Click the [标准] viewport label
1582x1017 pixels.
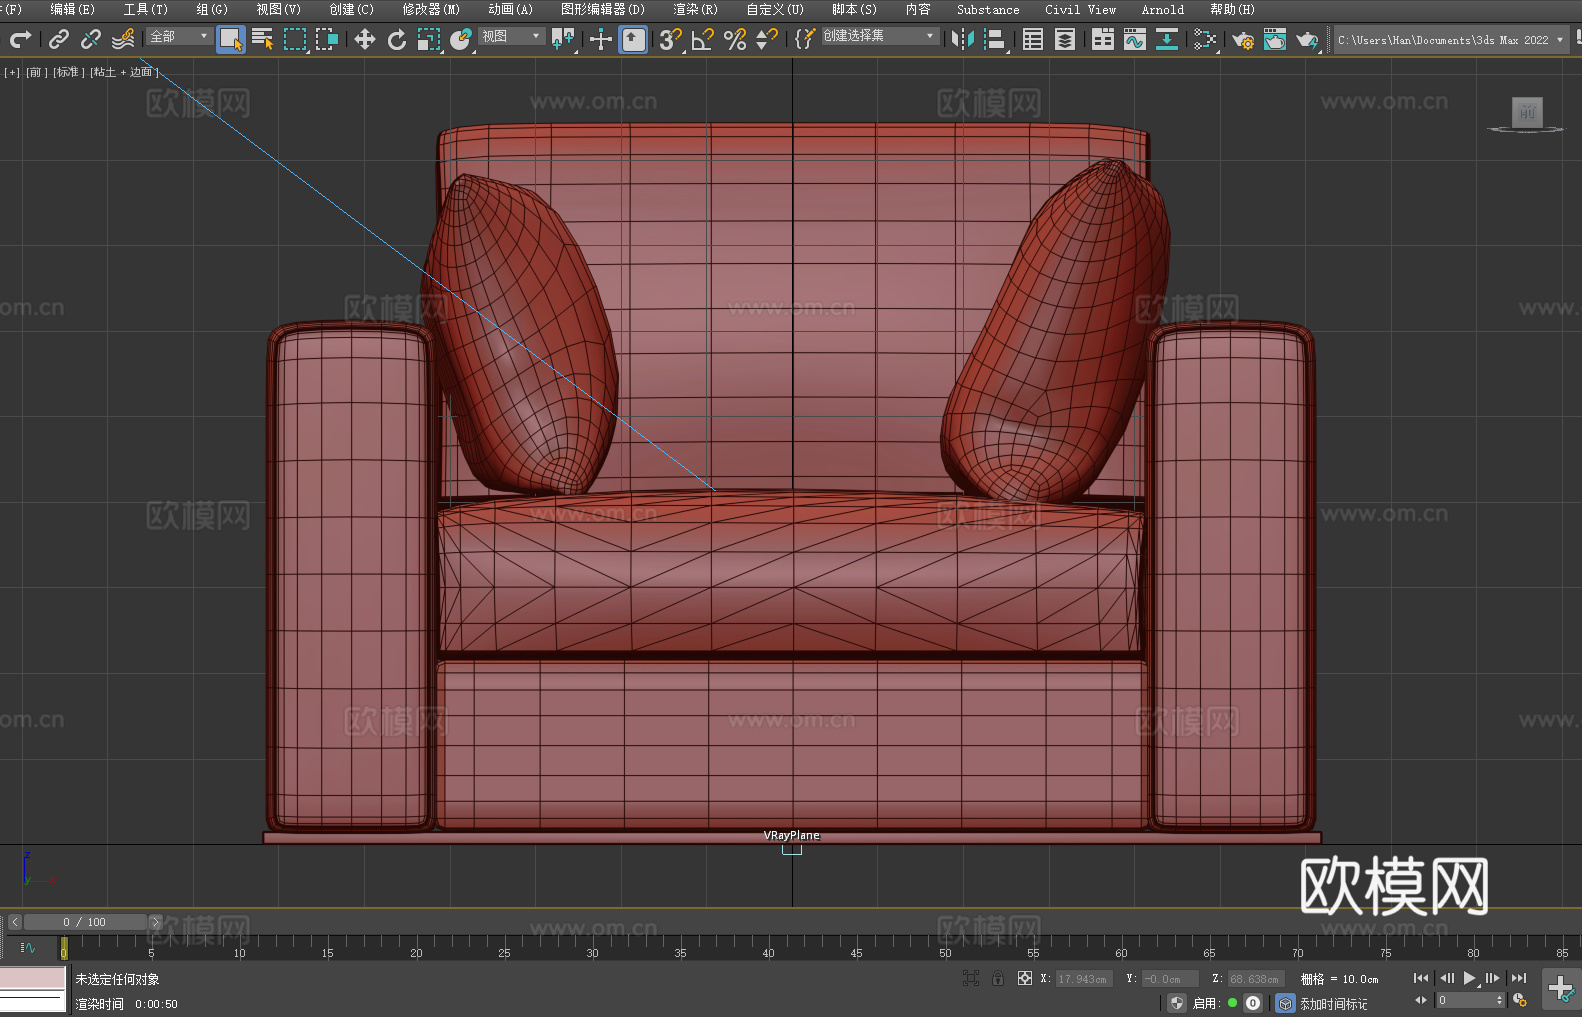68,72
